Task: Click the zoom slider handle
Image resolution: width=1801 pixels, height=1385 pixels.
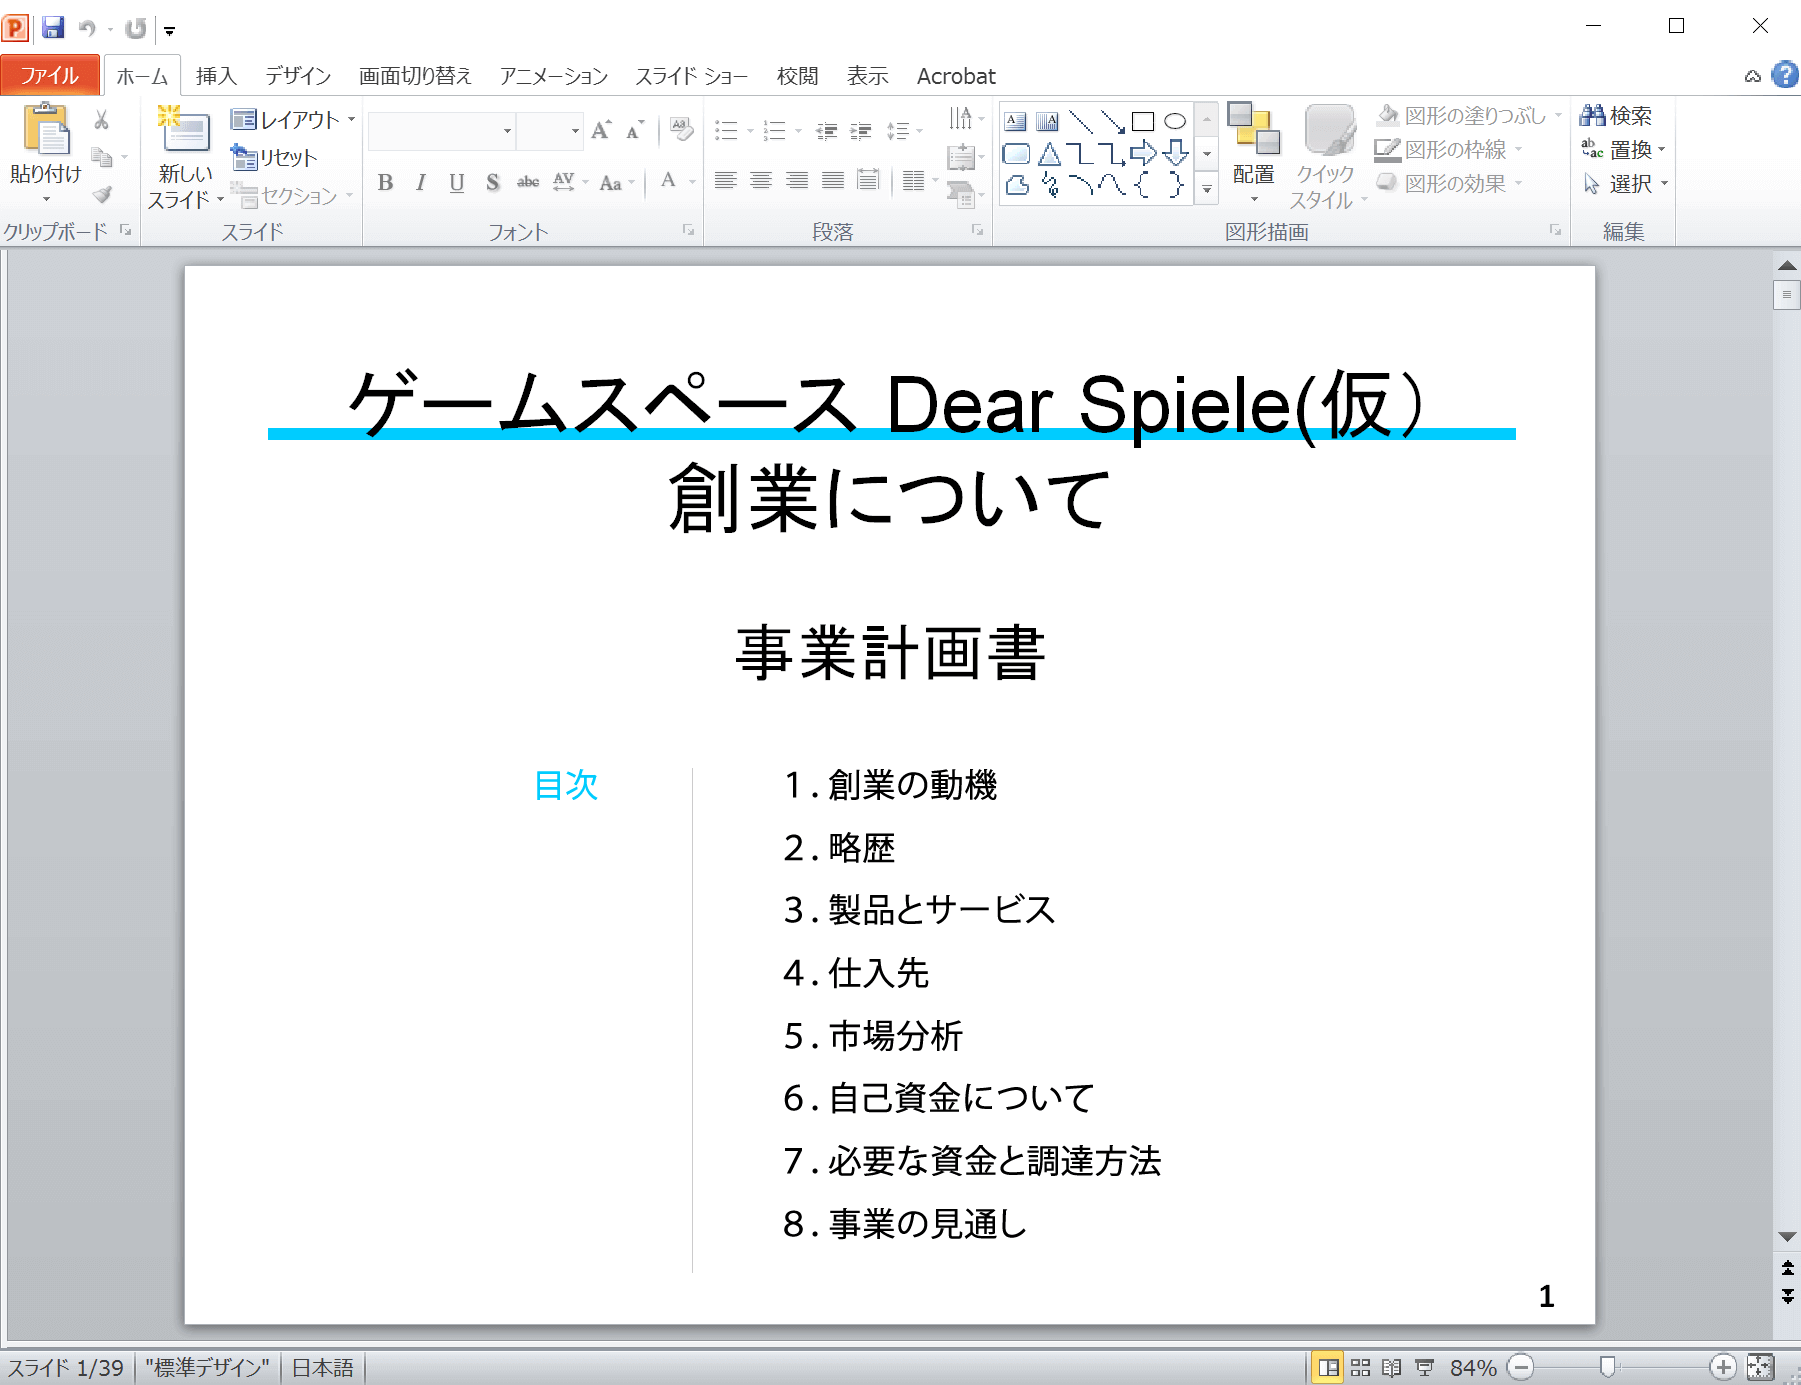Action: (1607, 1367)
